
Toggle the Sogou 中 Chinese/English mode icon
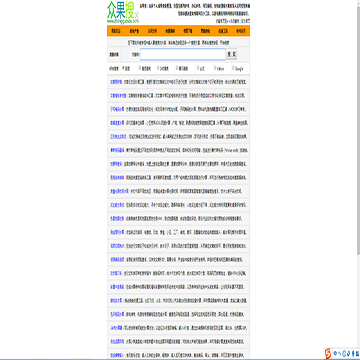335,353
